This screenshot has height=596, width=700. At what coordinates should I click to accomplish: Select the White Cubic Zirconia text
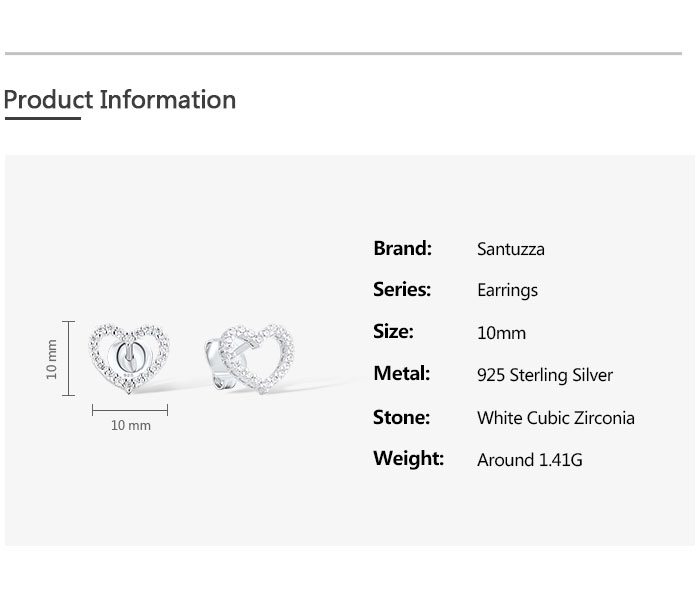[x=556, y=418]
